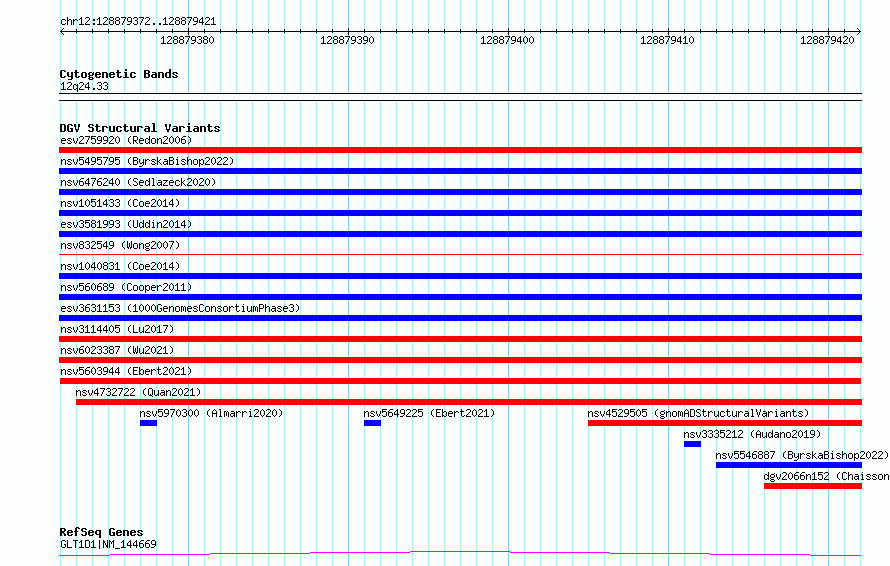Click the nsv1051433 (Coe2014) label

(x=120, y=203)
